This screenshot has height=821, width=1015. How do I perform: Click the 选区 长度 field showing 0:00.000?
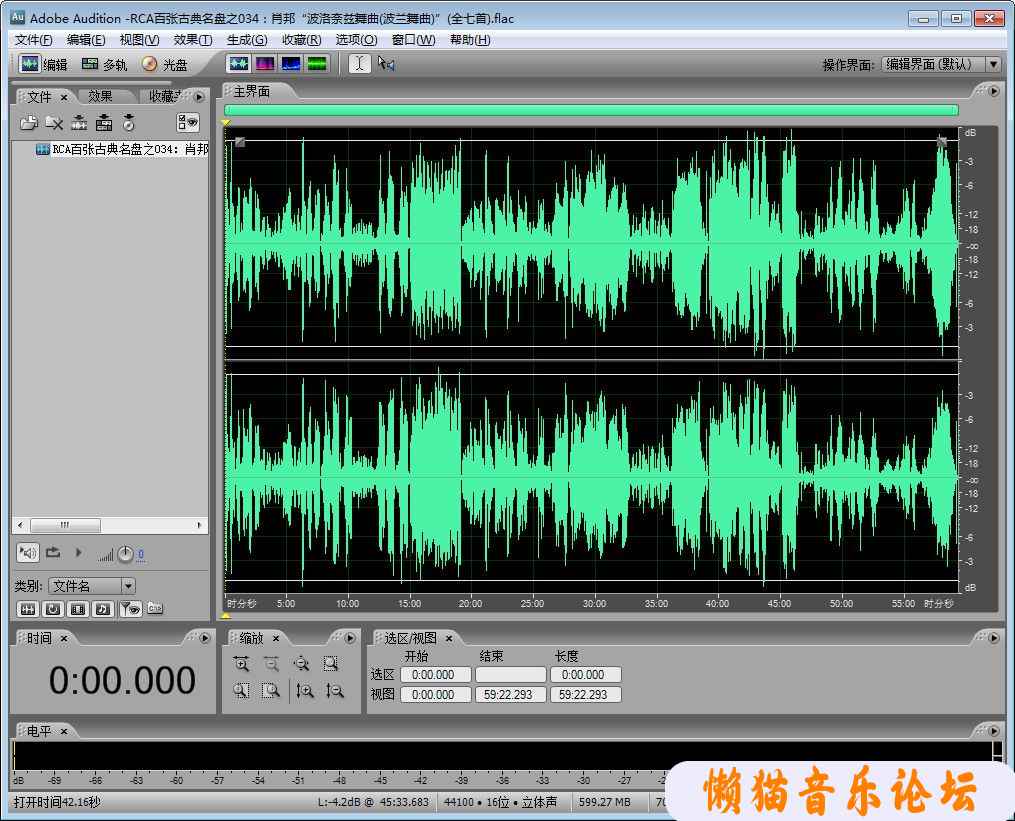pos(585,675)
